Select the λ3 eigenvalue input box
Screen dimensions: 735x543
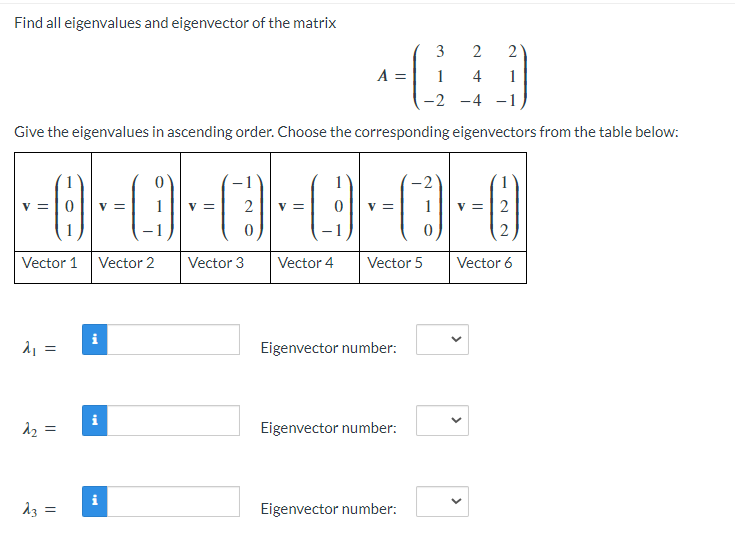tap(173, 502)
